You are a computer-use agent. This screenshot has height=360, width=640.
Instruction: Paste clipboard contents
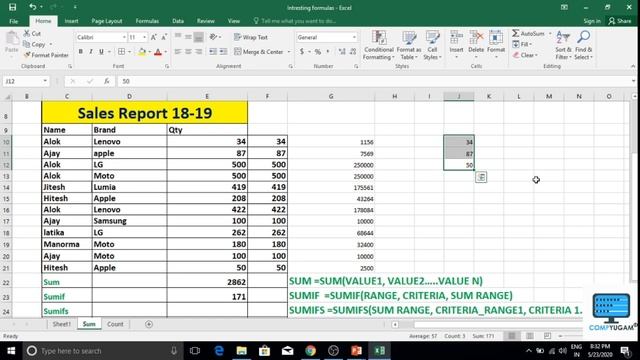[x=11, y=42]
